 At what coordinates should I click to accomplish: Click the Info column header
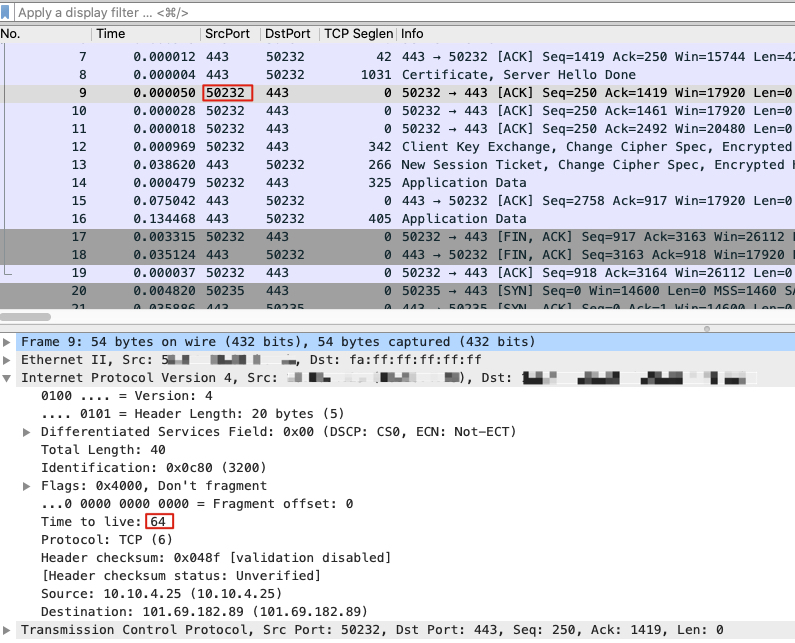(596, 33)
